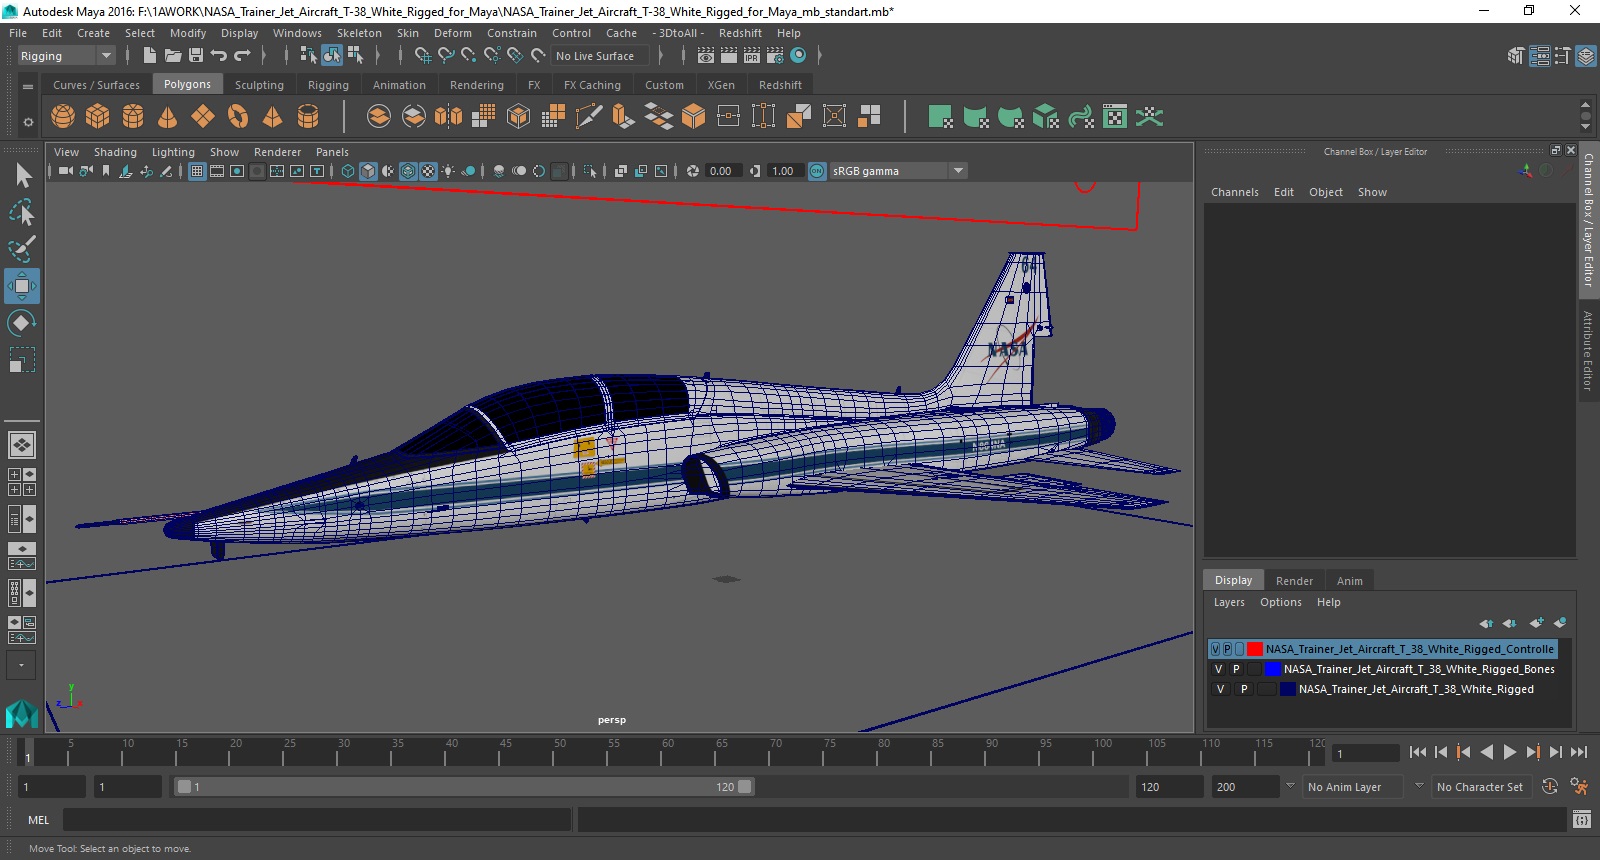Create a polygon cube from the shelf
The width and height of the screenshot is (1600, 860).
(x=98, y=117)
